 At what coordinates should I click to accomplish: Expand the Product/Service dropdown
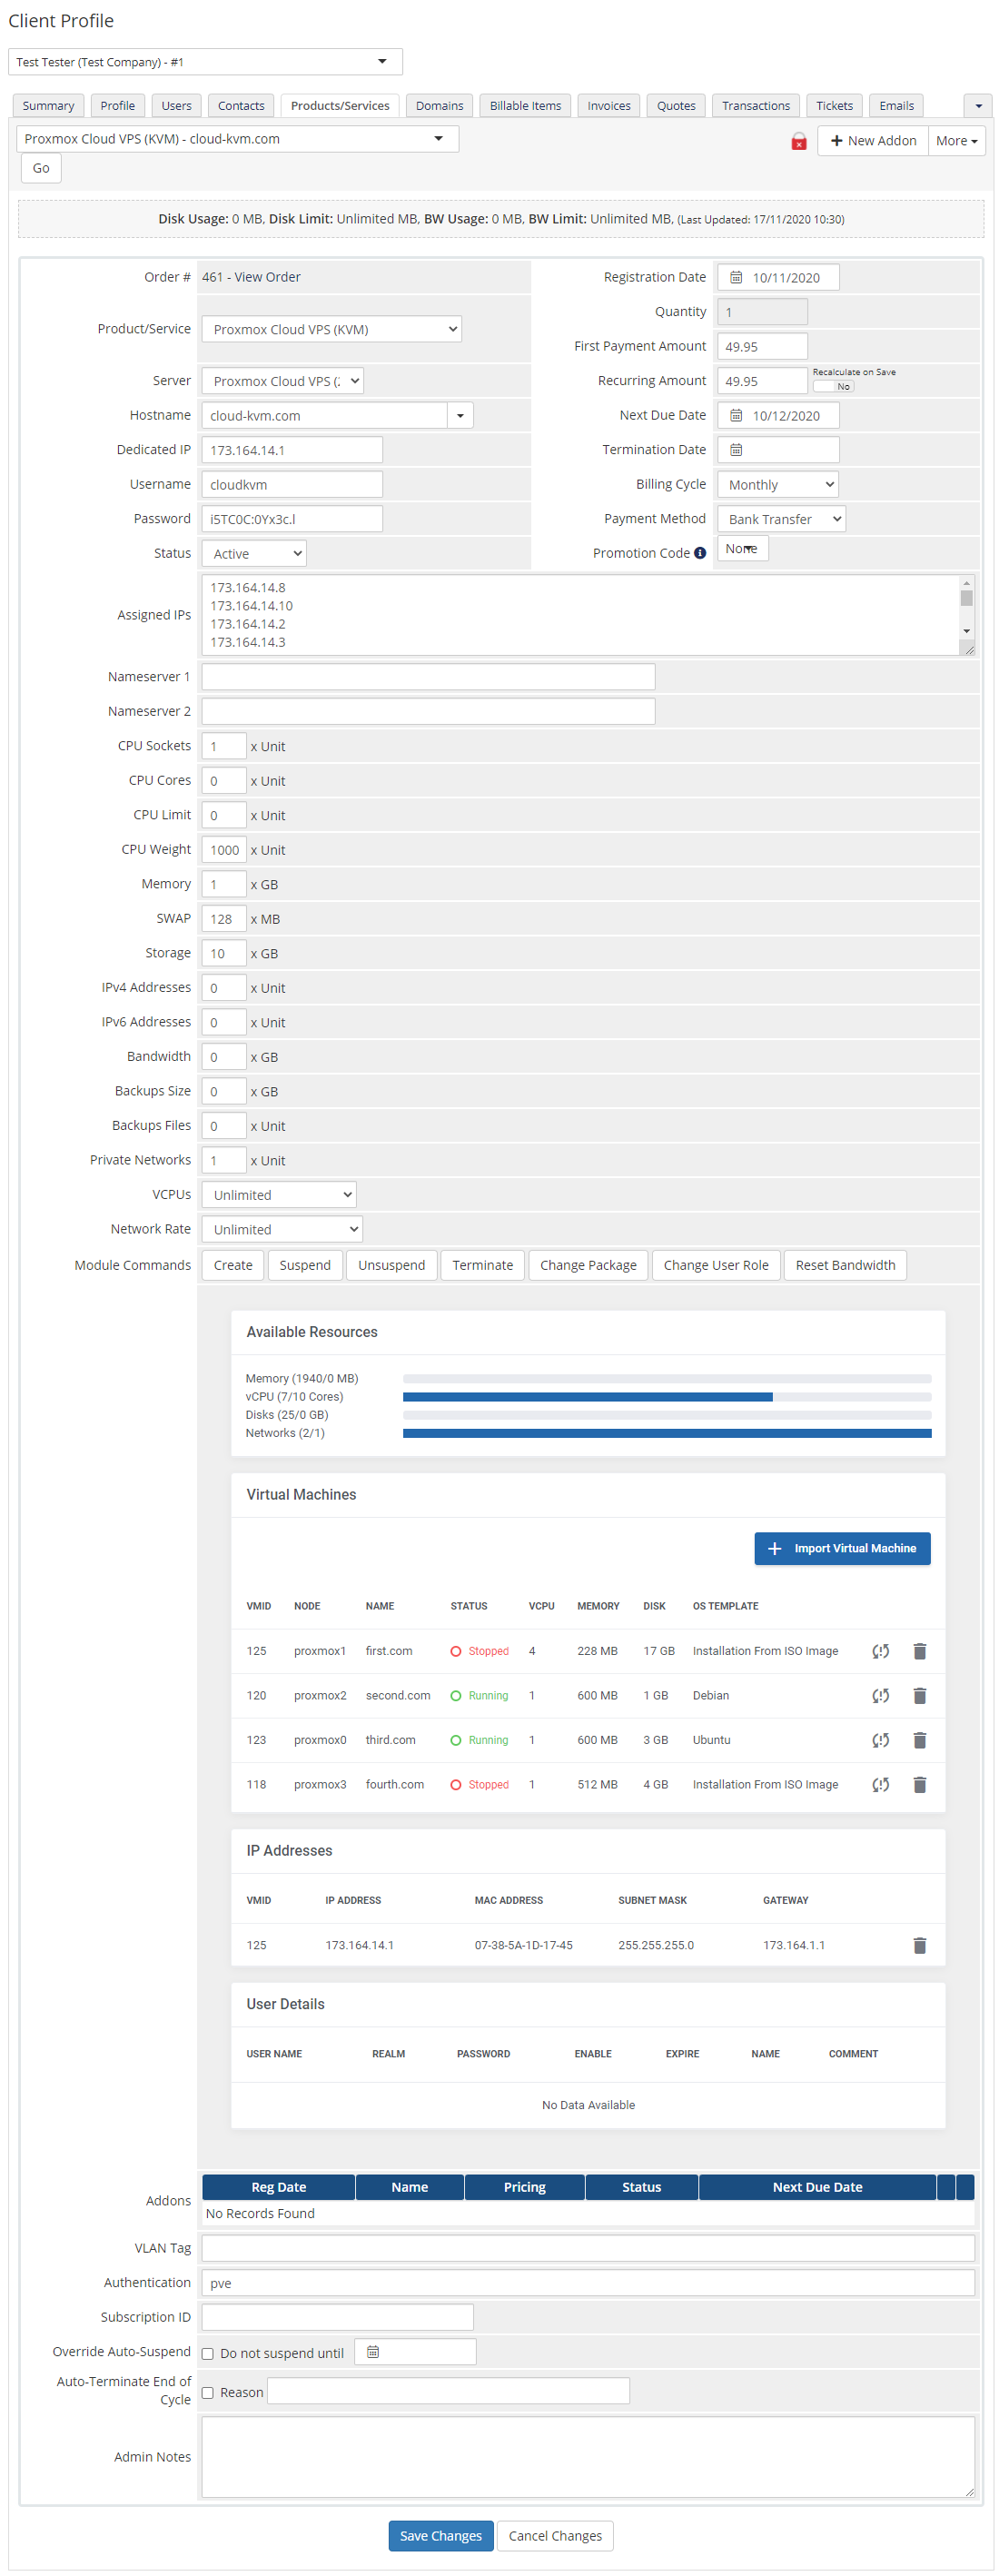331,329
